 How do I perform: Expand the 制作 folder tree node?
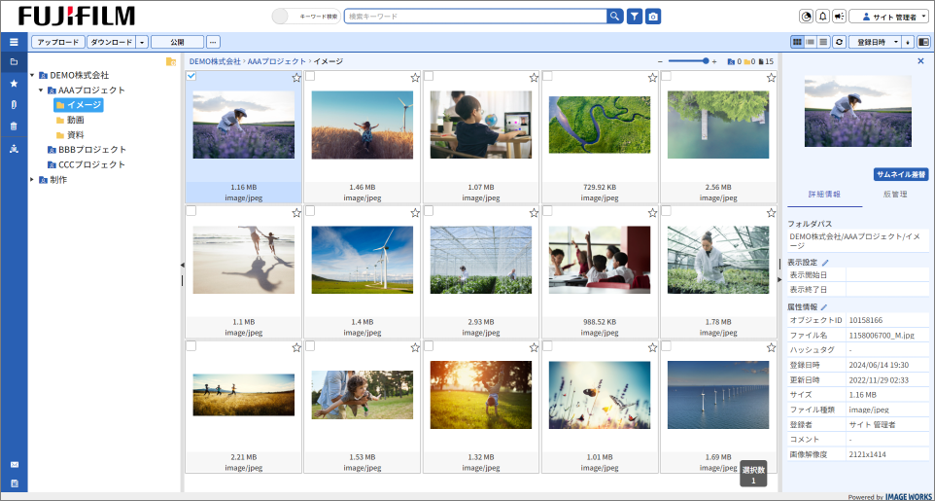click(x=31, y=179)
